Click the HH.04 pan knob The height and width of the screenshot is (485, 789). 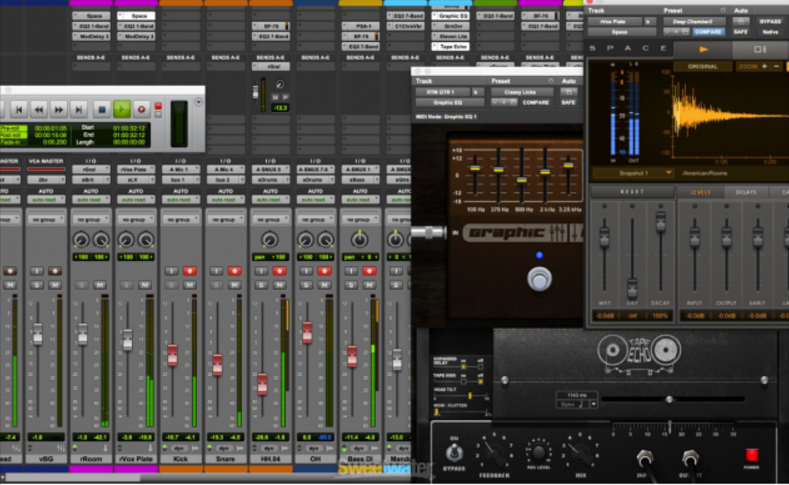[x=270, y=239]
